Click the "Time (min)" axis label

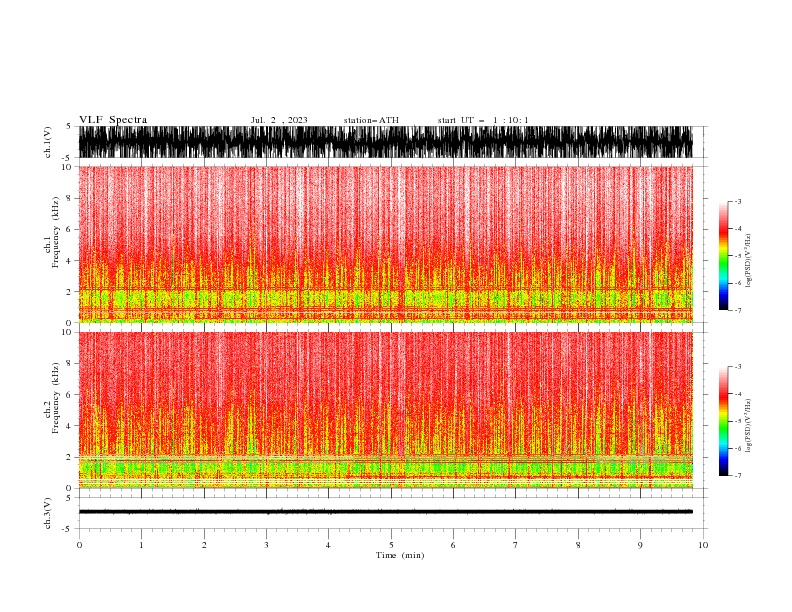point(400,555)
